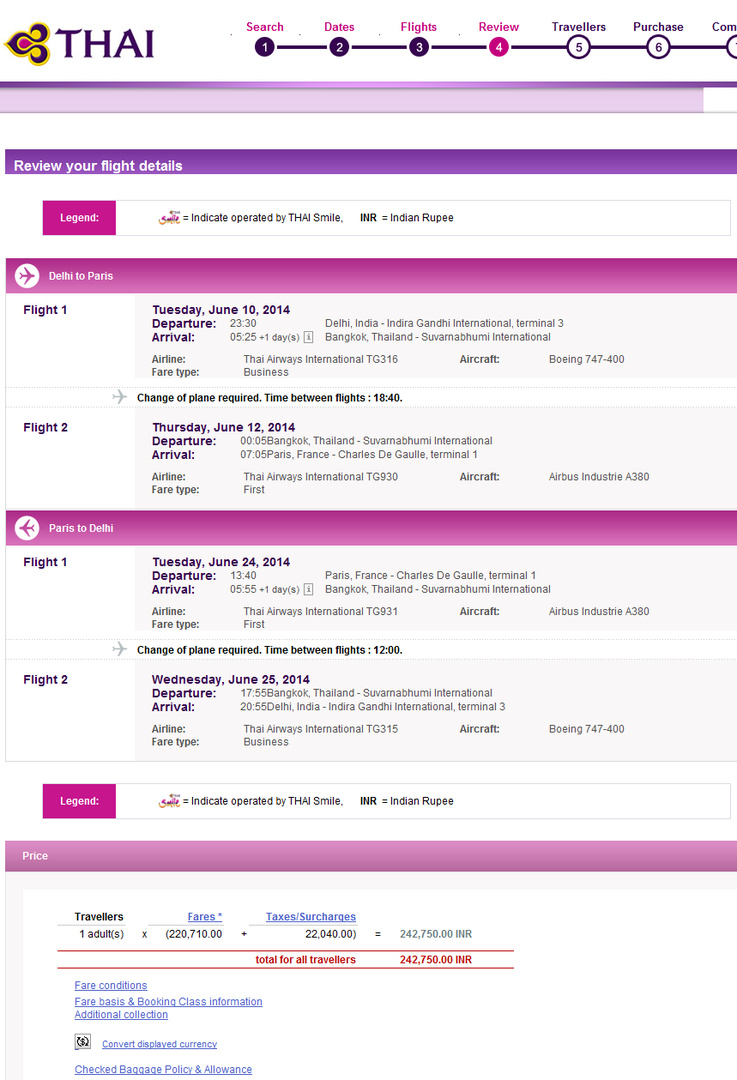Click Convert displayed currency link

click(x=159, y=1044)
